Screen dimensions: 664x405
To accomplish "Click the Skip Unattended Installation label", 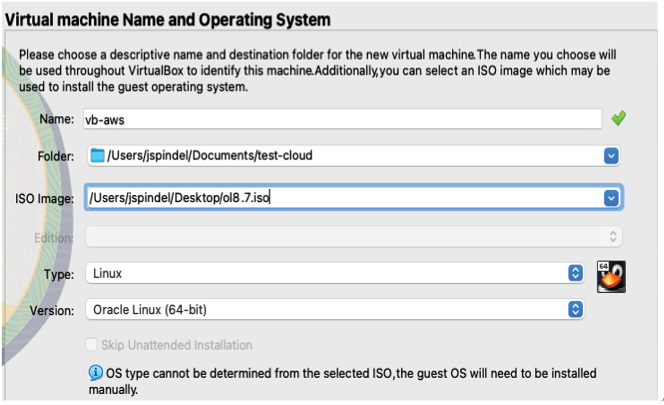I will (x=177, y=345).
